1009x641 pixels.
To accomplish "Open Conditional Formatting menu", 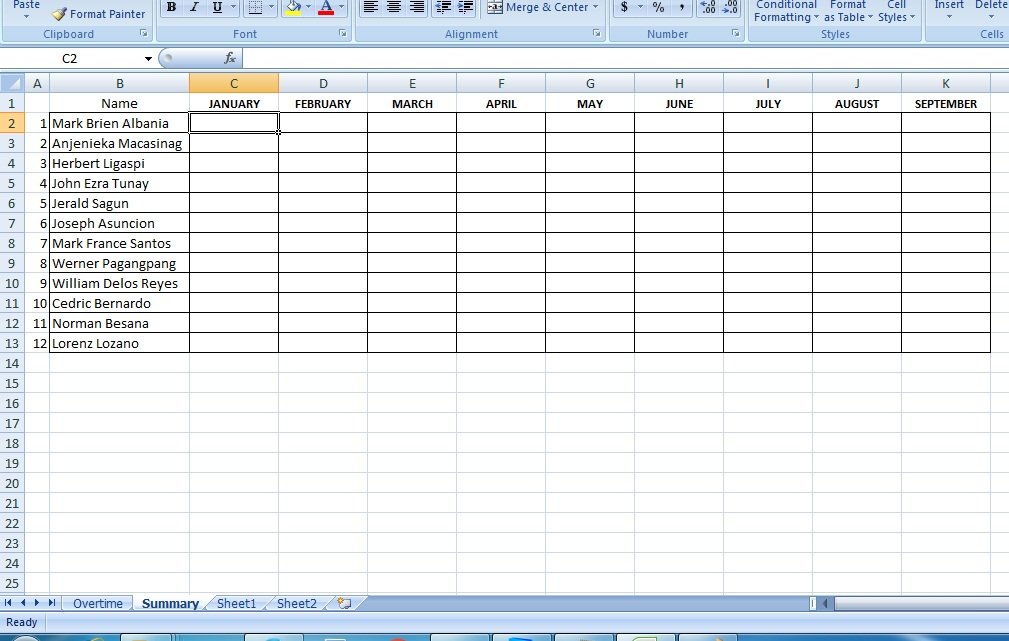I will click(x=787, y=11).
